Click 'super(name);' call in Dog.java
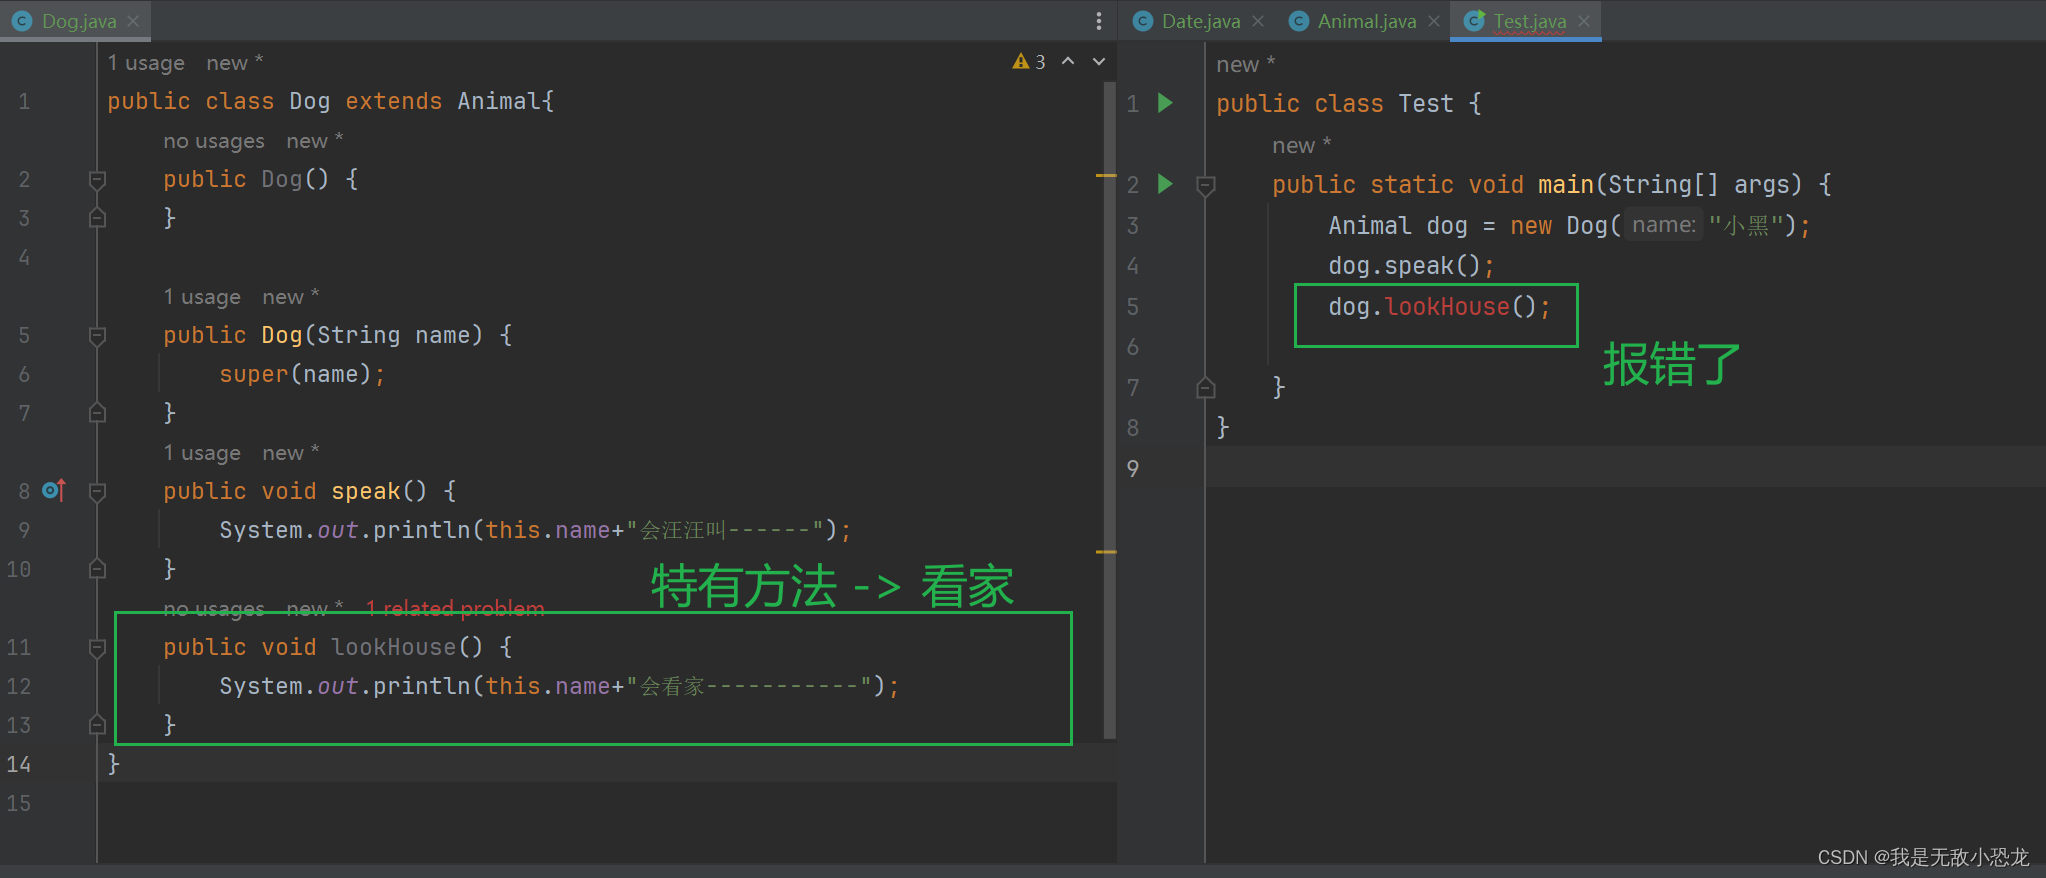Viewport: 2046px width, 878px height. (x=302, y=374)
